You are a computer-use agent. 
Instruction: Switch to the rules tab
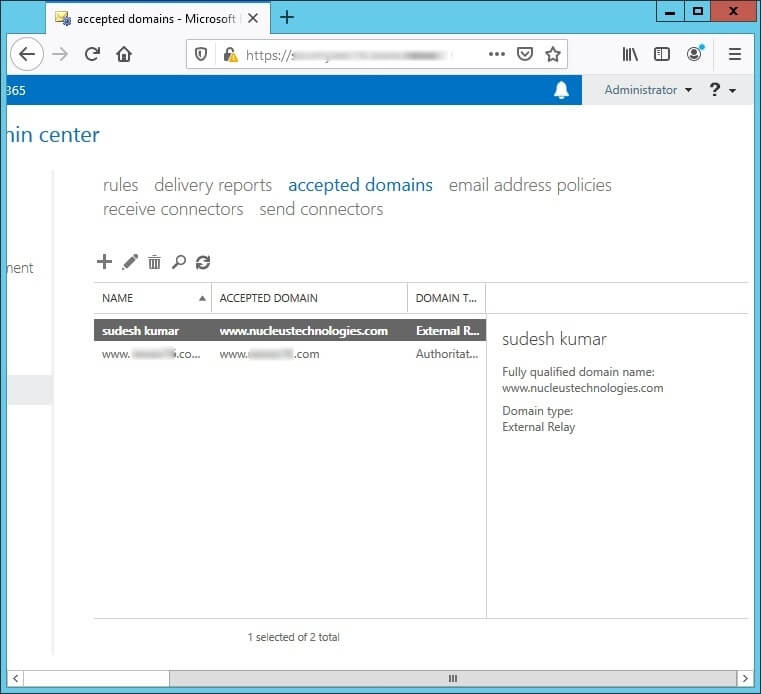[120, 185]
